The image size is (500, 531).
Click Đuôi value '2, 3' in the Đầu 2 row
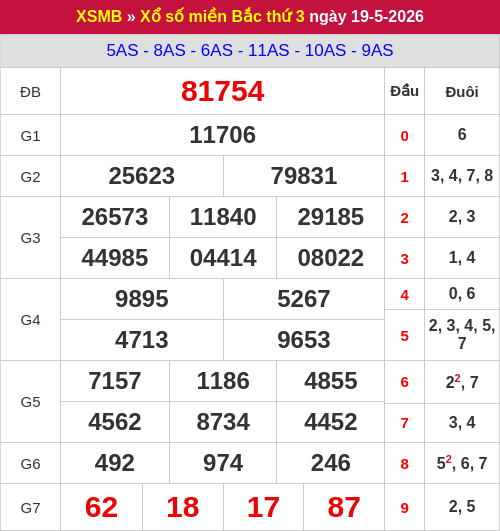tap(462, 217)
